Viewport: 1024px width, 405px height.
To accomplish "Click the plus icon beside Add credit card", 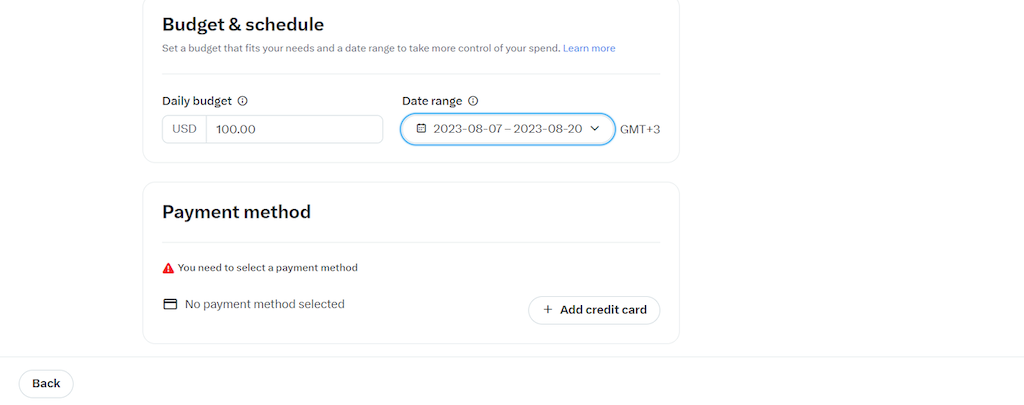I will tap(548, 310).
